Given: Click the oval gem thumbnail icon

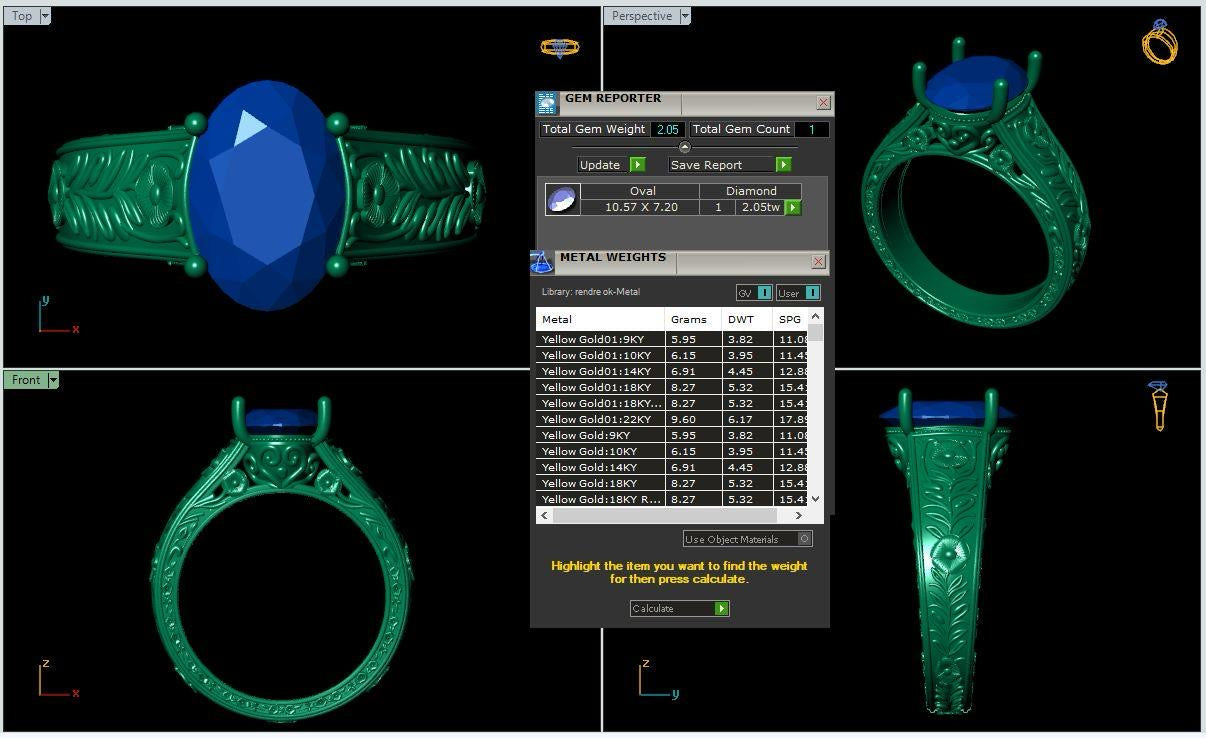Looking at the screenshot, I should (561, 199).
